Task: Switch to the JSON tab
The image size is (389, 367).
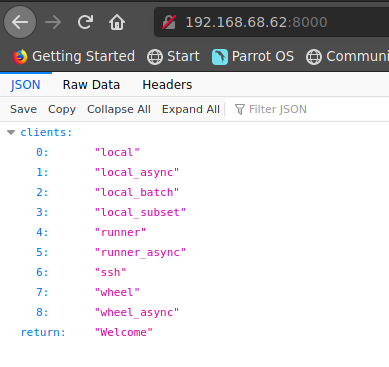Action: coord(25,85)
